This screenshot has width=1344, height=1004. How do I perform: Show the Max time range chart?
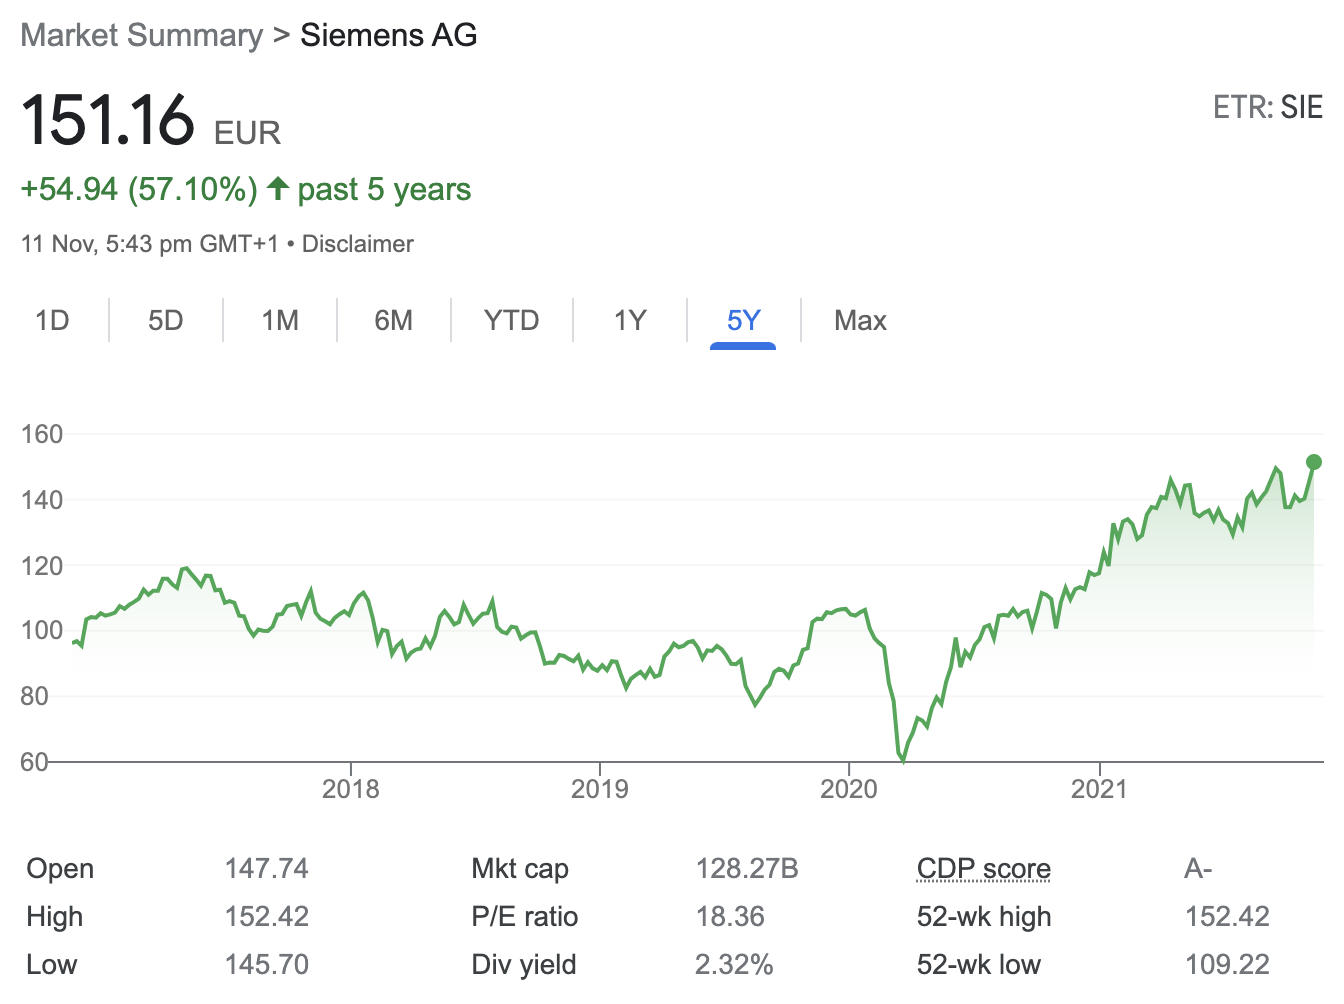click(x=860, y=321)
